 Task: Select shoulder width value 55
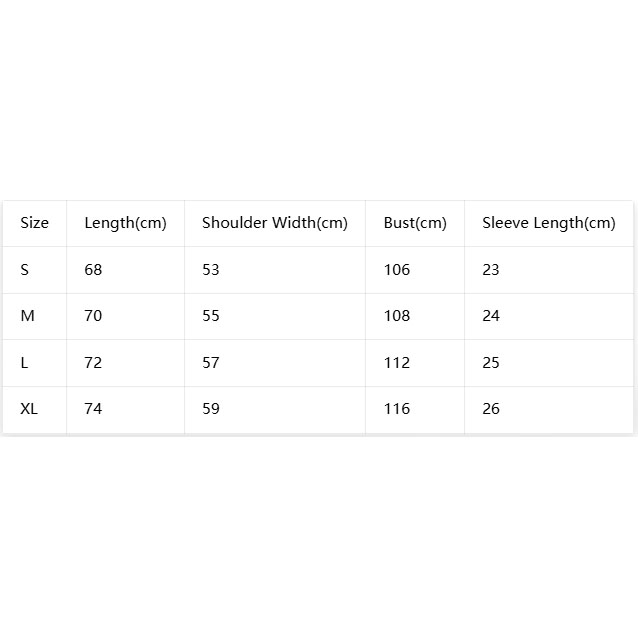211,315
